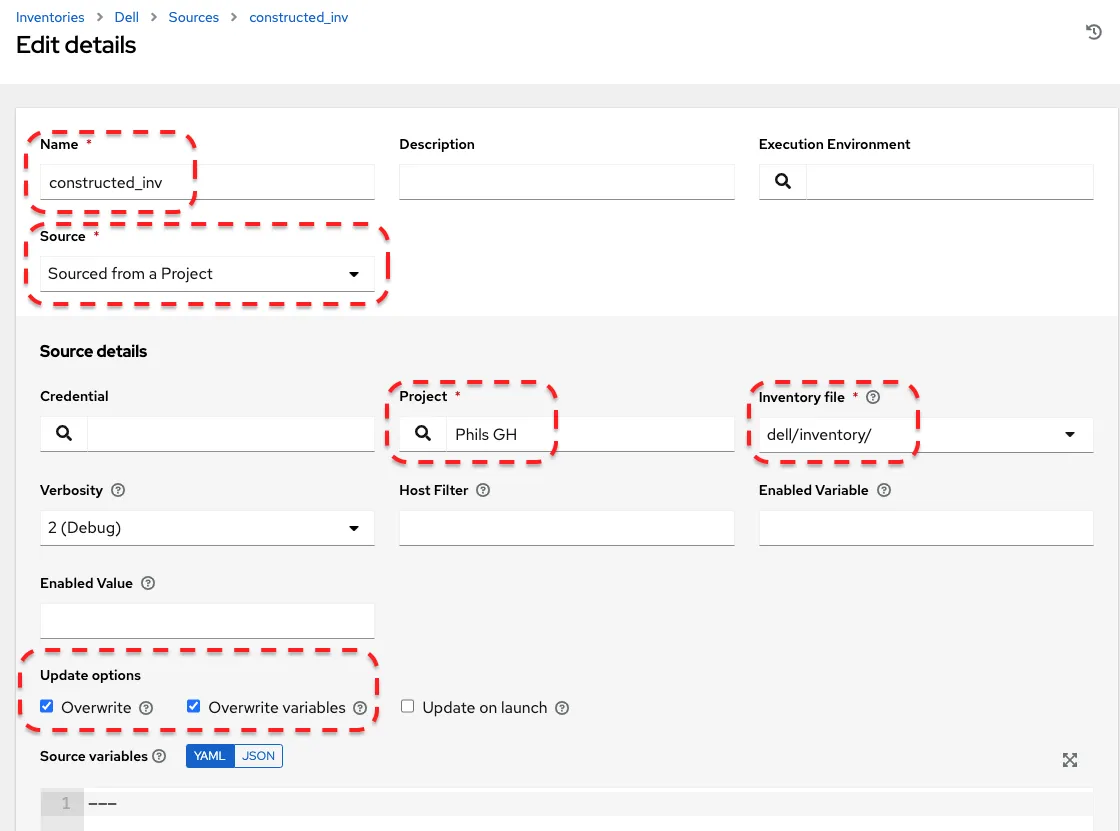The image size is (1120, 831).
Task: Switch source variables to JSON
Action: pyautogui.click(x=258, y=756)
